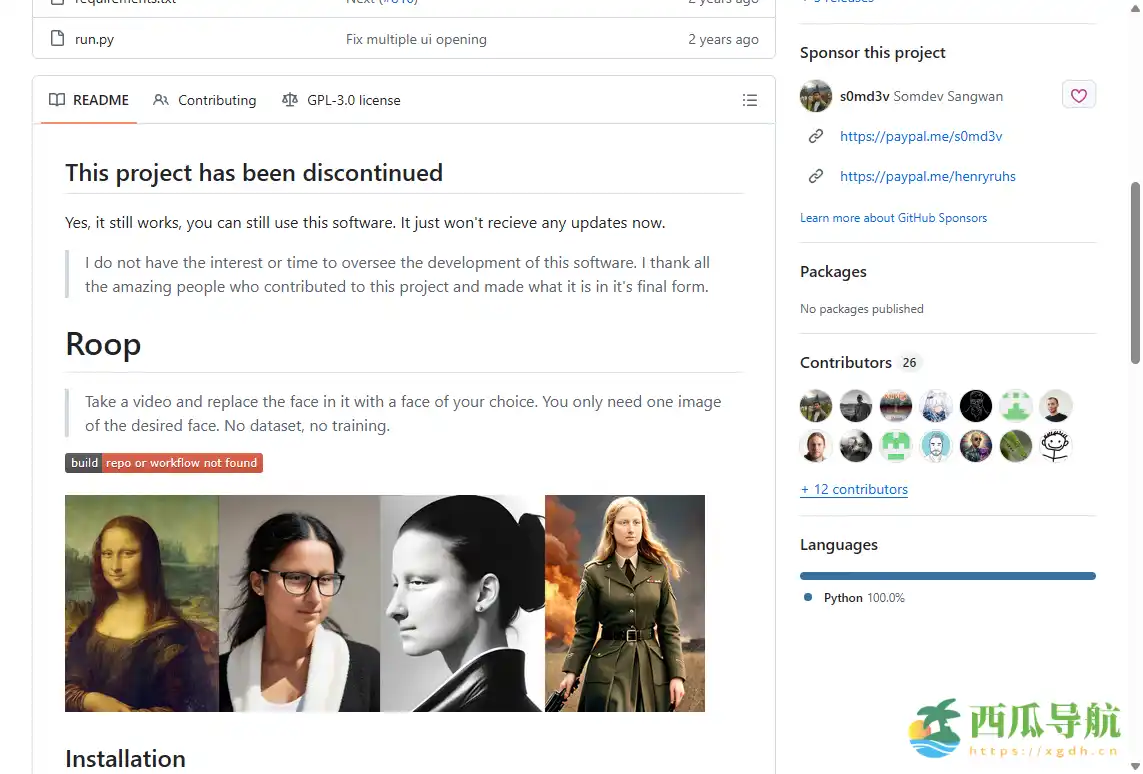Click the stick-figure contributor avatar
This screenshot has height=774, width=1143.
(1056, 446)
